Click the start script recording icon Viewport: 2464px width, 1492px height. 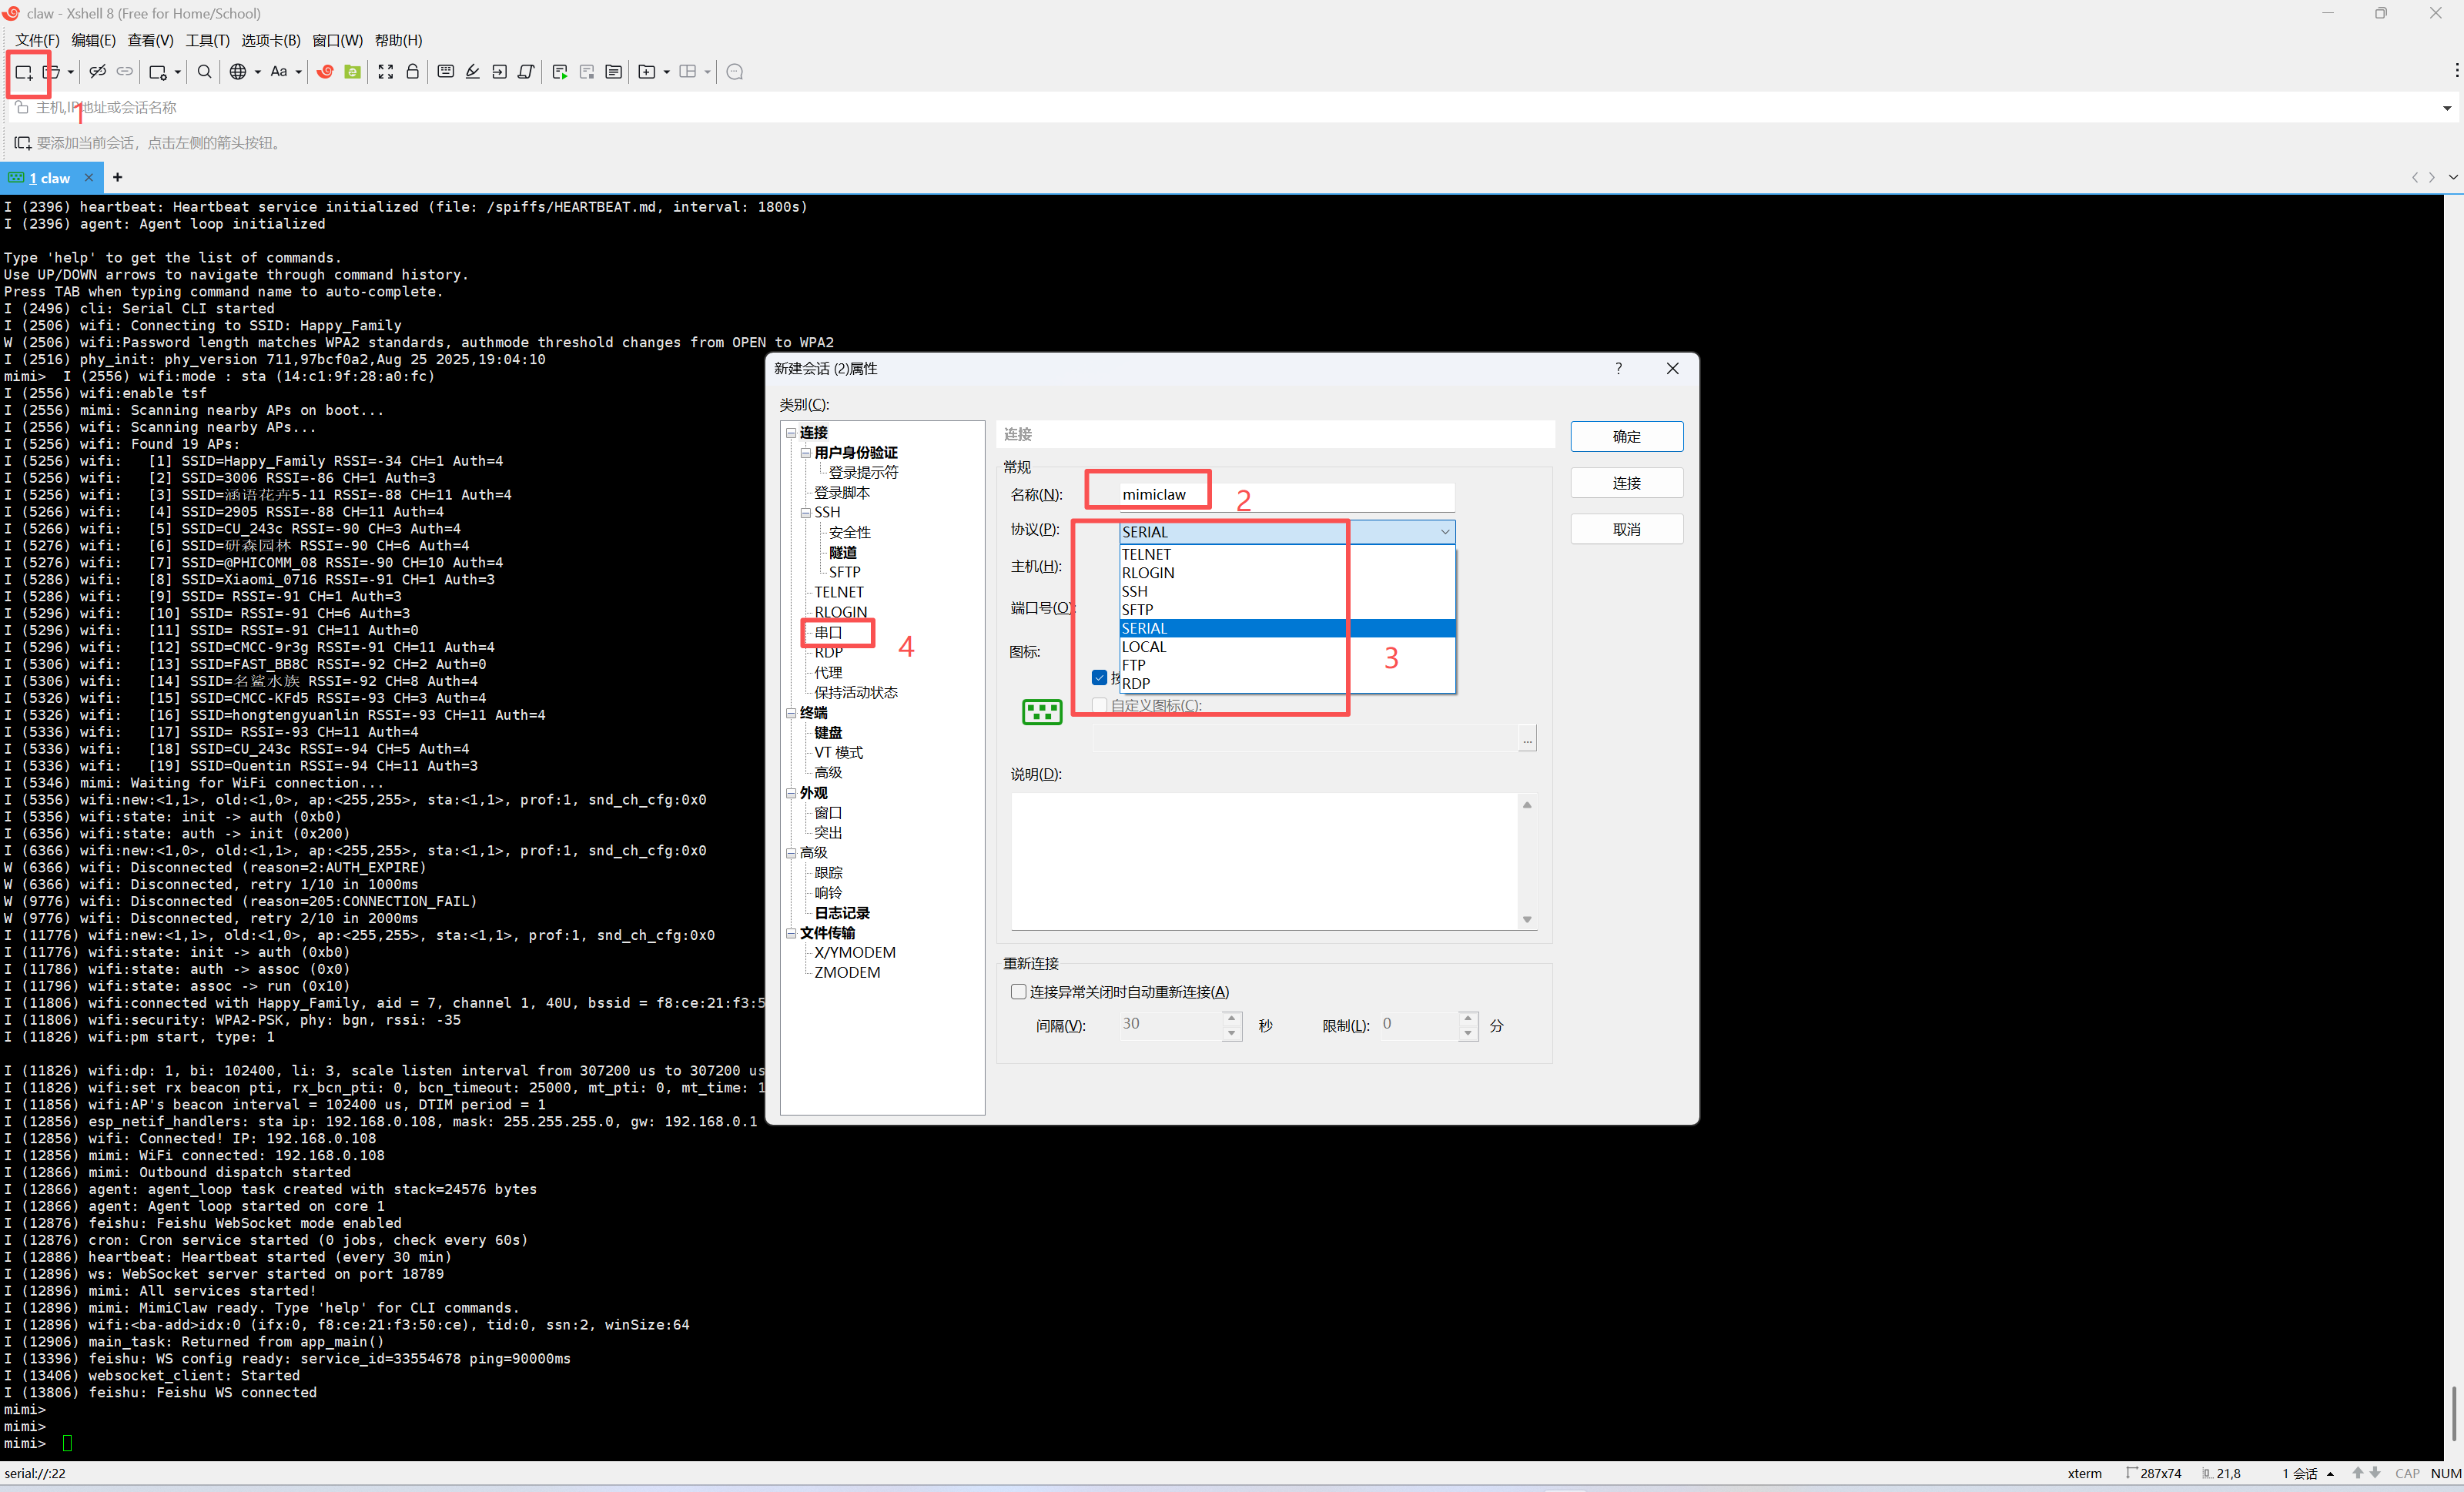pyautogui.click(x=560, y=72)
